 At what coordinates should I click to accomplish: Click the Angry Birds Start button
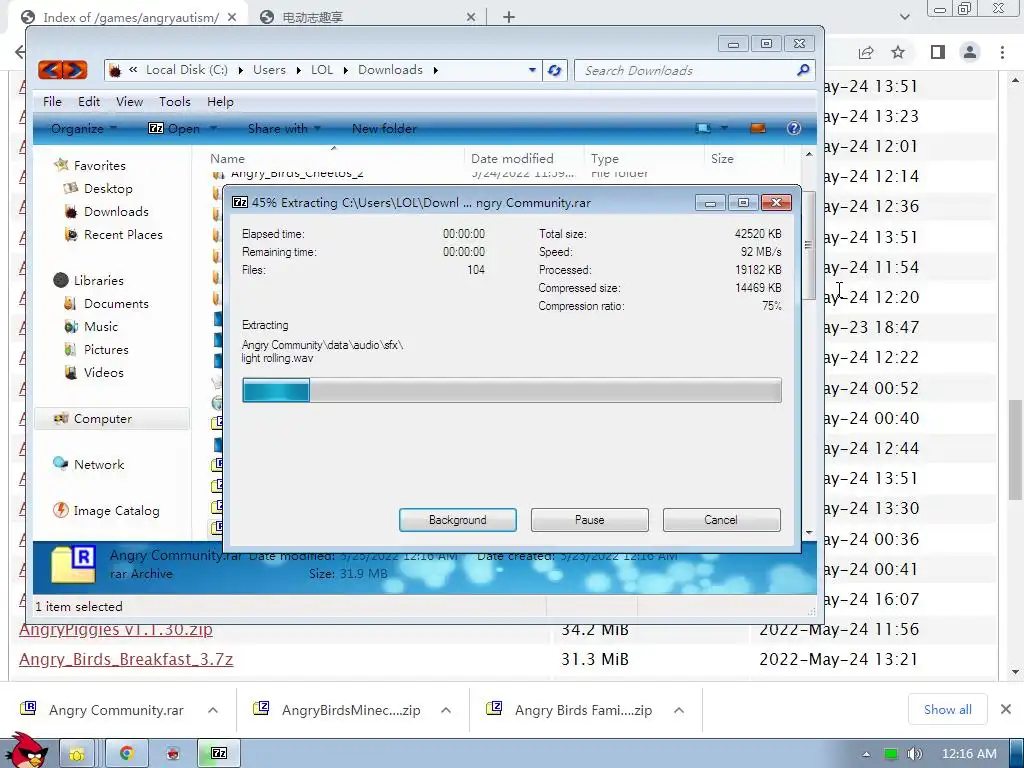tap(26, 751)
